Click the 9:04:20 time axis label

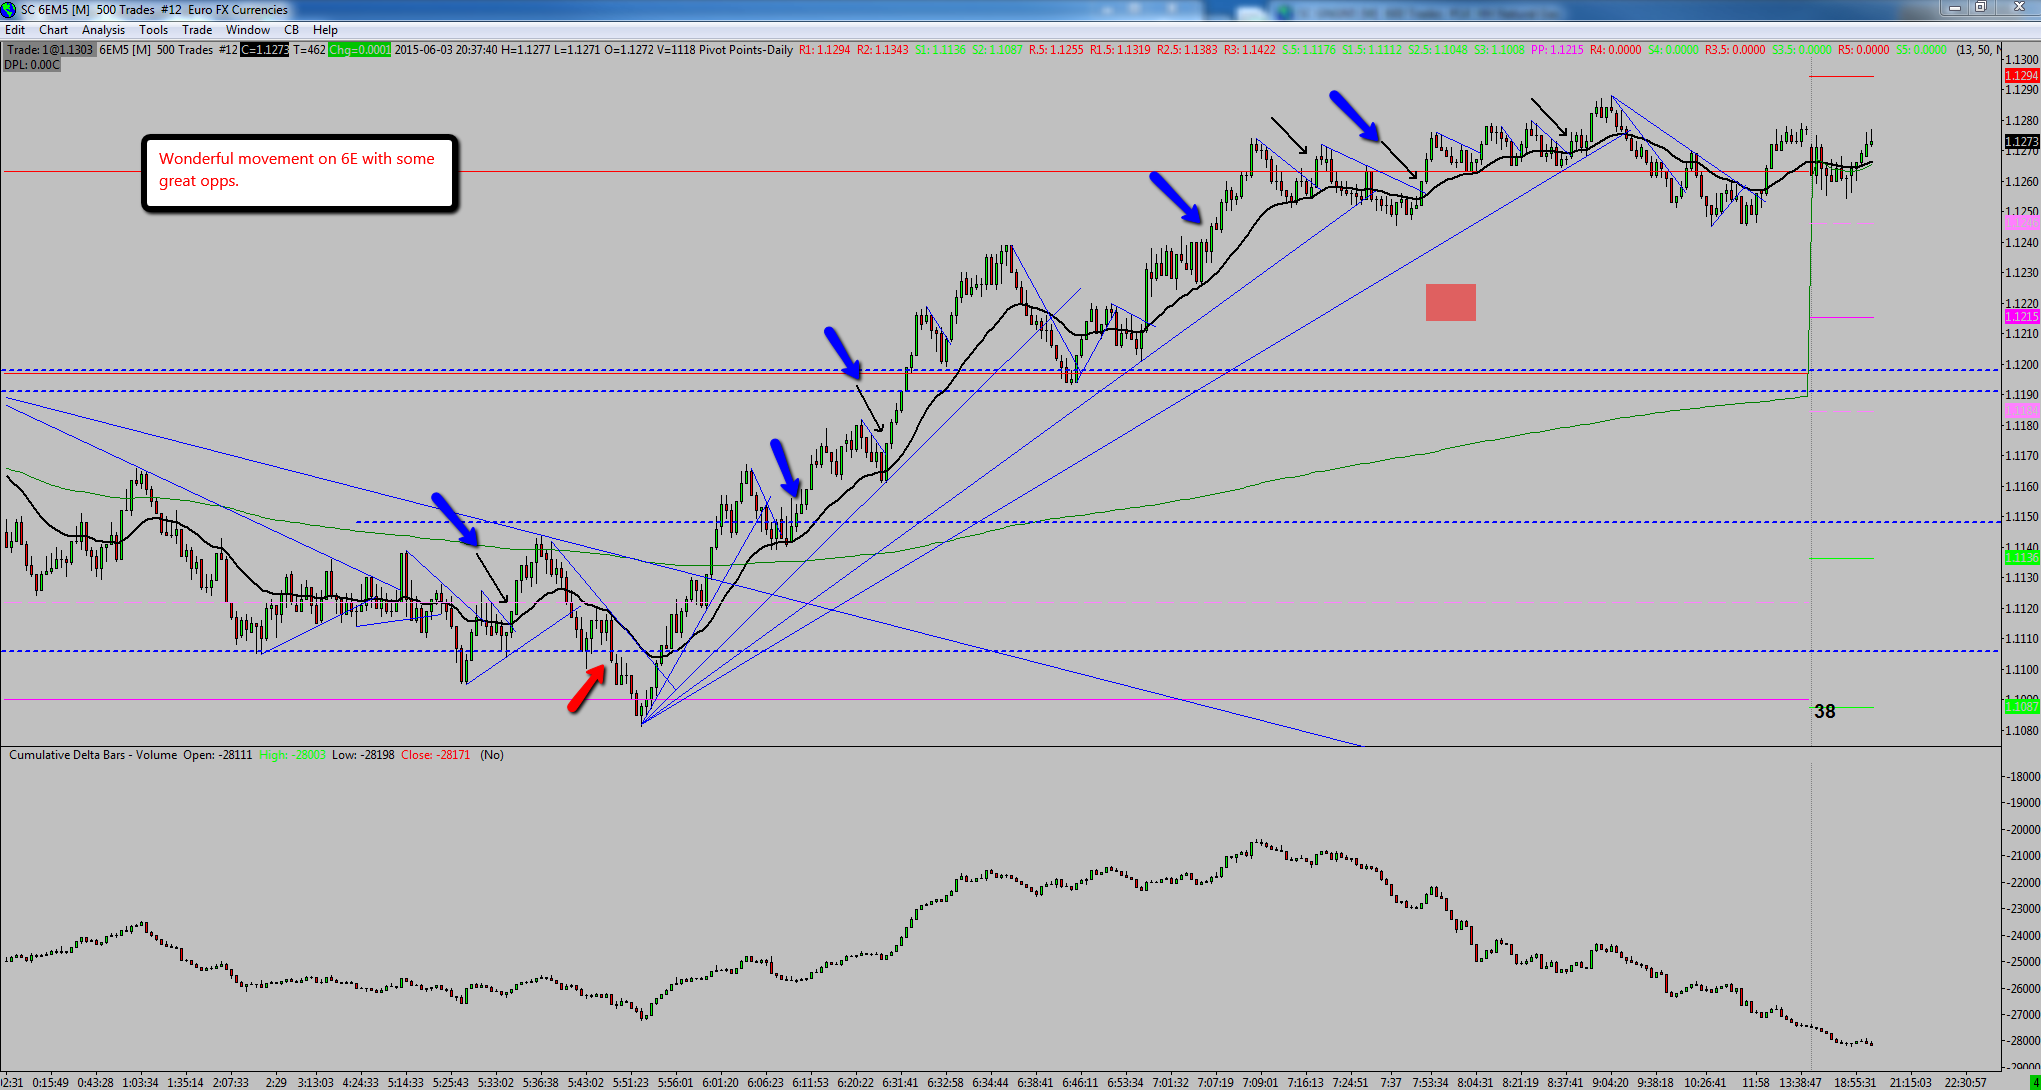[1610, 1082]
